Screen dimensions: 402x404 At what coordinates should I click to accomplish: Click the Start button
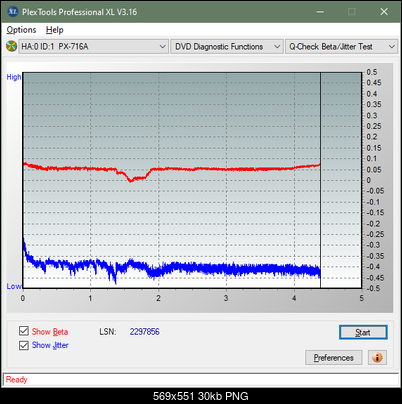pyautogui.click(x=363, y=332)
